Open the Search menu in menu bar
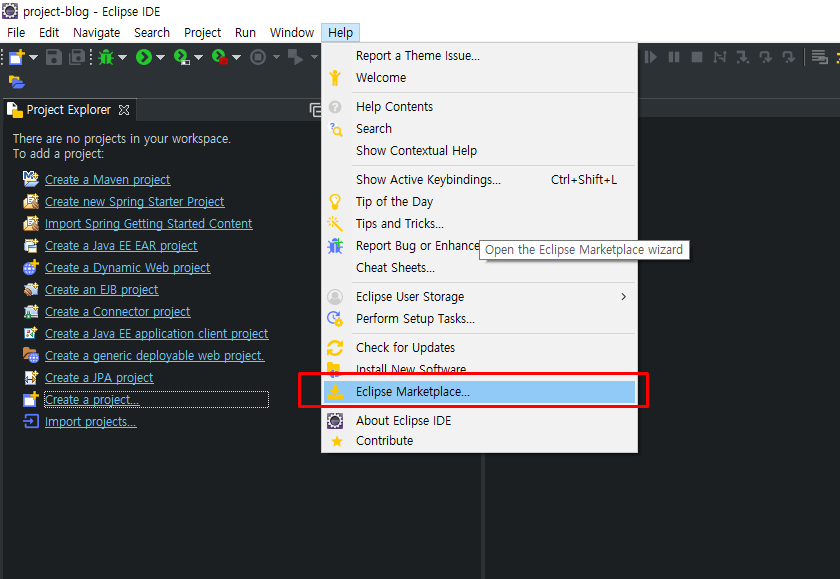 [152, 33]
